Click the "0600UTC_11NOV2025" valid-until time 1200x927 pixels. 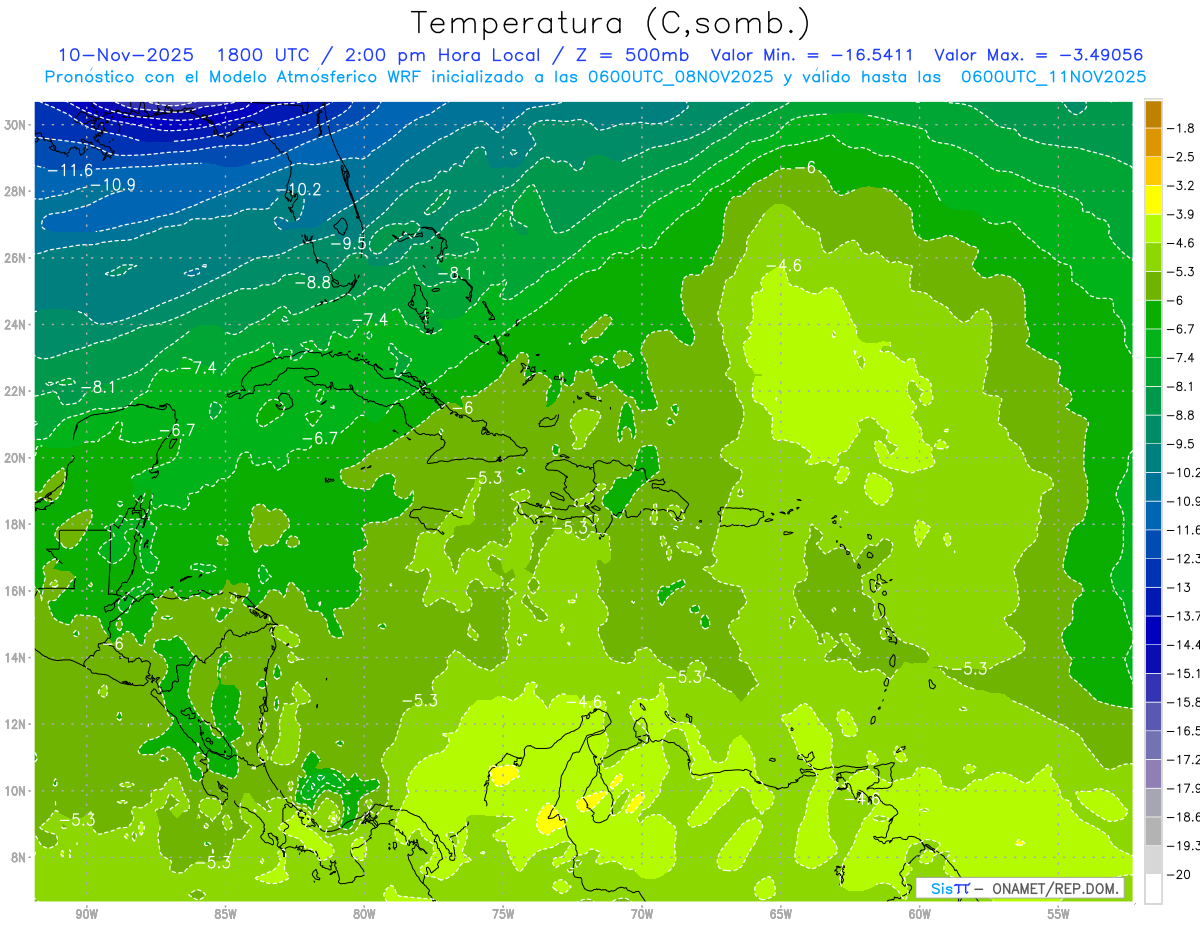[1053, 77]
